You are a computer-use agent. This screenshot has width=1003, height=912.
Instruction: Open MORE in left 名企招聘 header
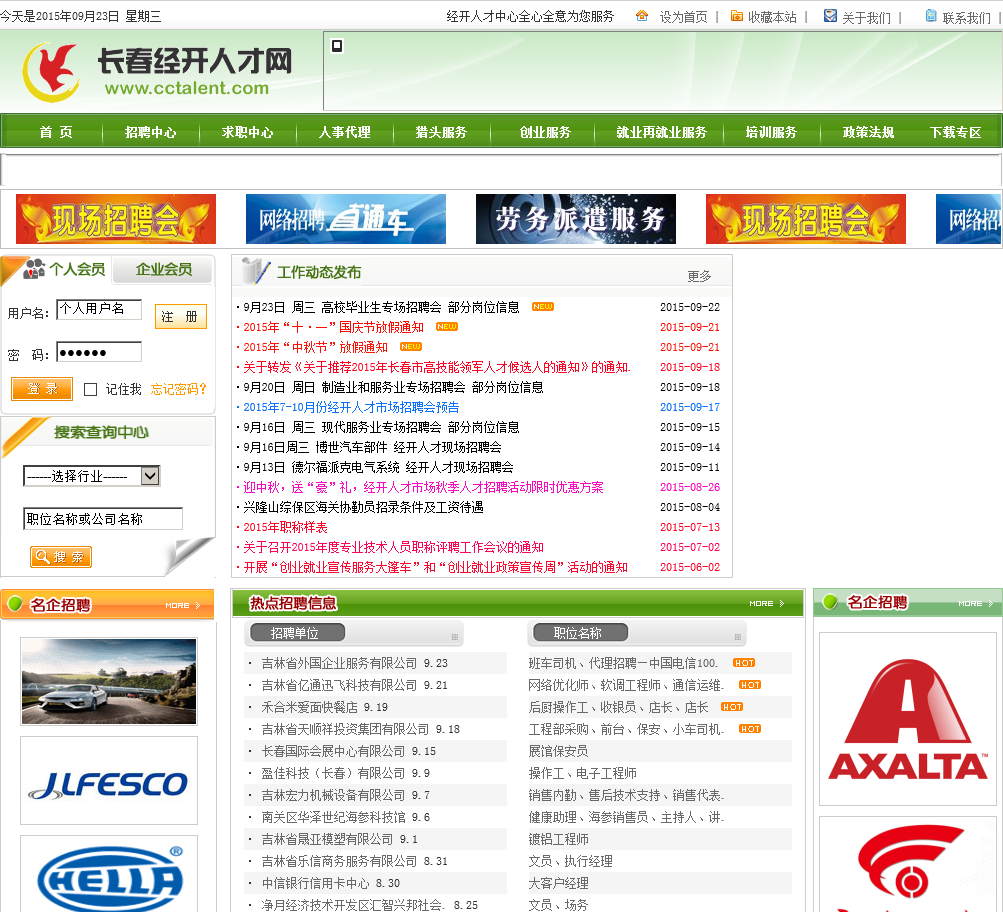click(183, 605)
